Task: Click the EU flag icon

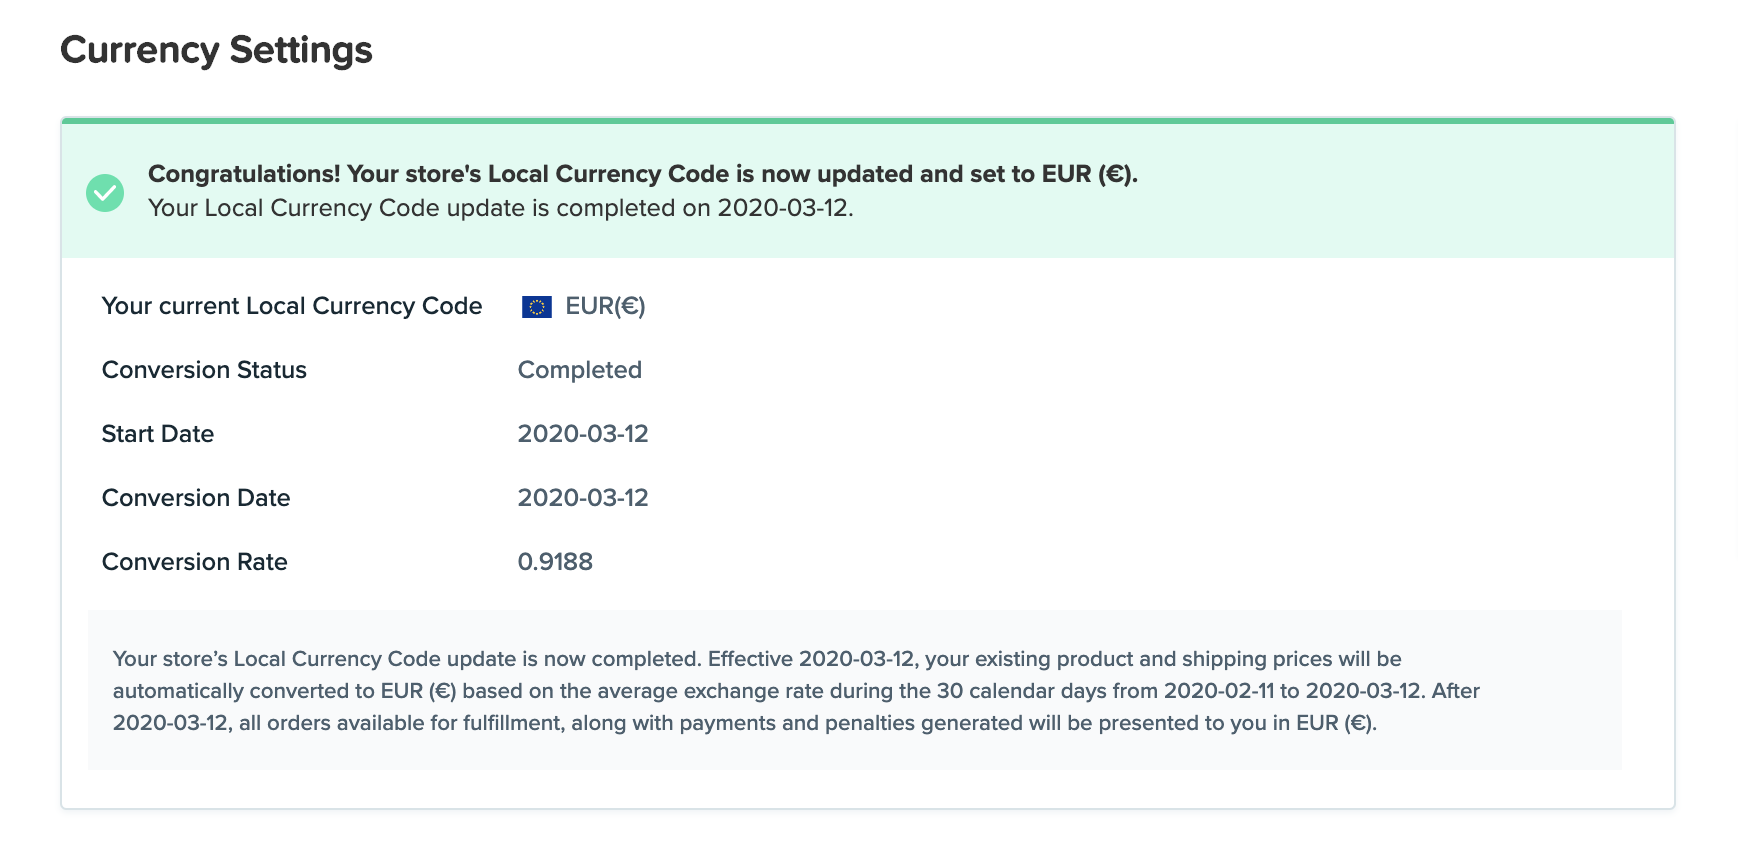Action: tap(537, 307)
